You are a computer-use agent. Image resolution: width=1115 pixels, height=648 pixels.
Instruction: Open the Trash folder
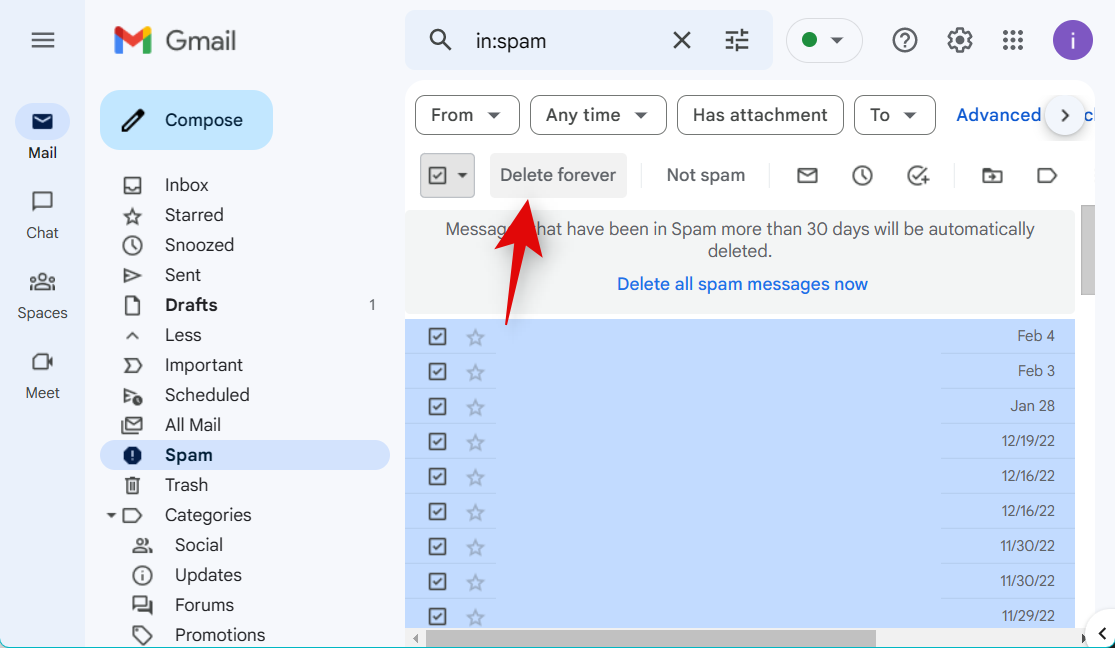[186, 485]
